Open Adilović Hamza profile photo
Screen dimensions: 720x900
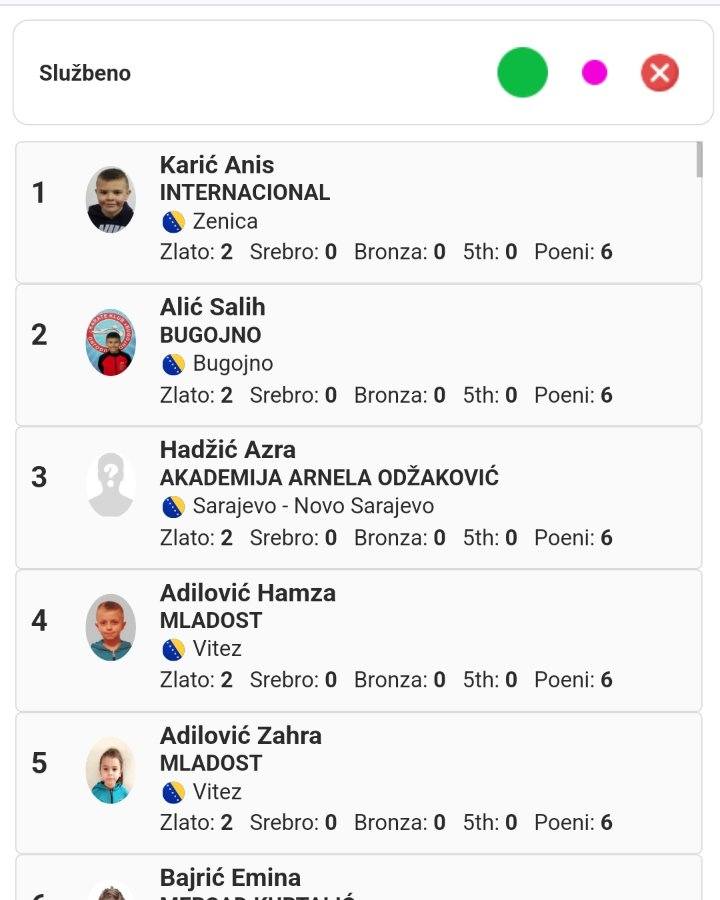click(x=110, y=627)
